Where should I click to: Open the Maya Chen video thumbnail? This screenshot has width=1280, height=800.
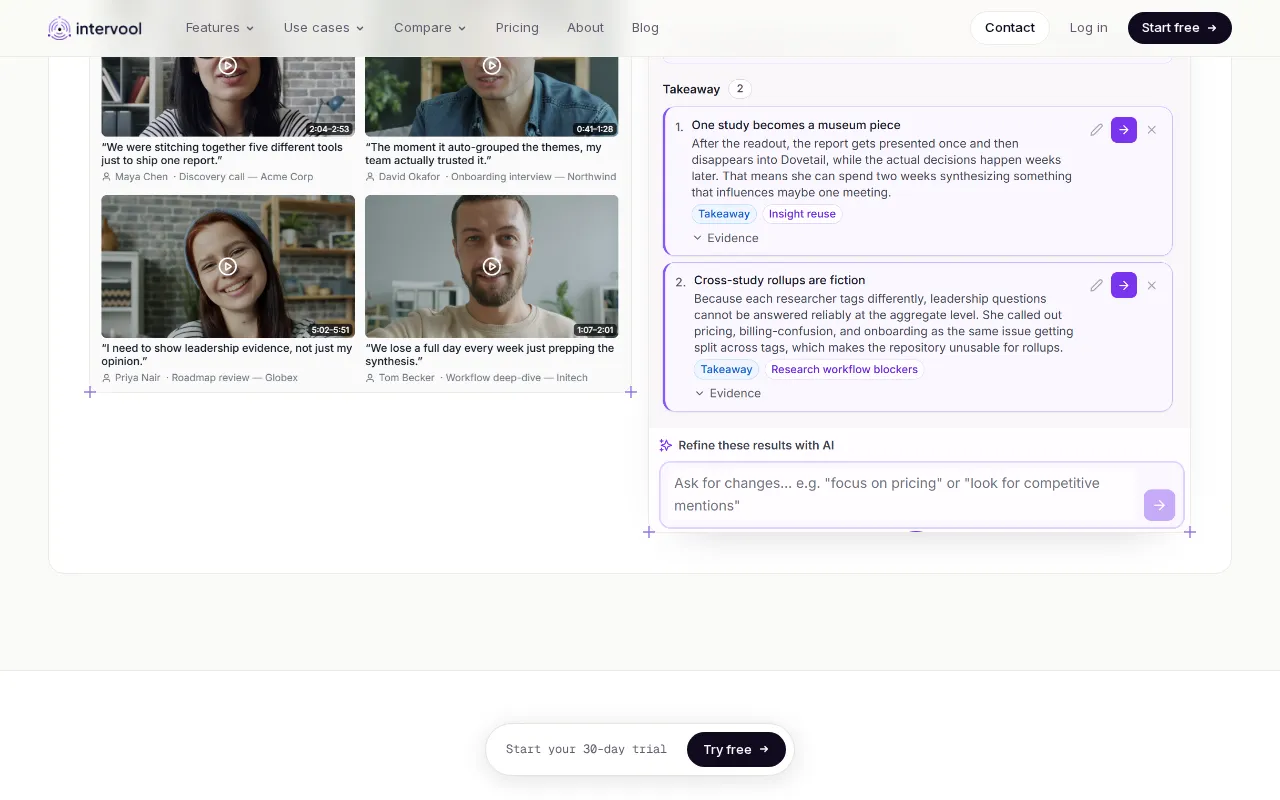coord(228,96)
